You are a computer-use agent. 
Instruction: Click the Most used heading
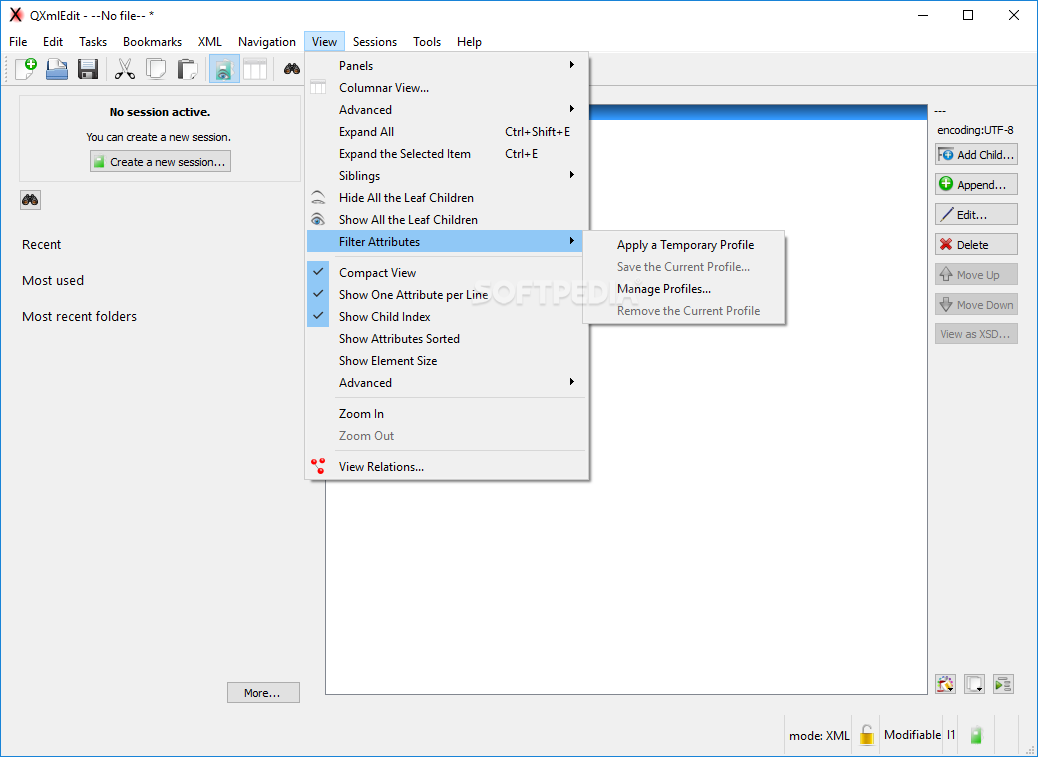click(53, 281)
